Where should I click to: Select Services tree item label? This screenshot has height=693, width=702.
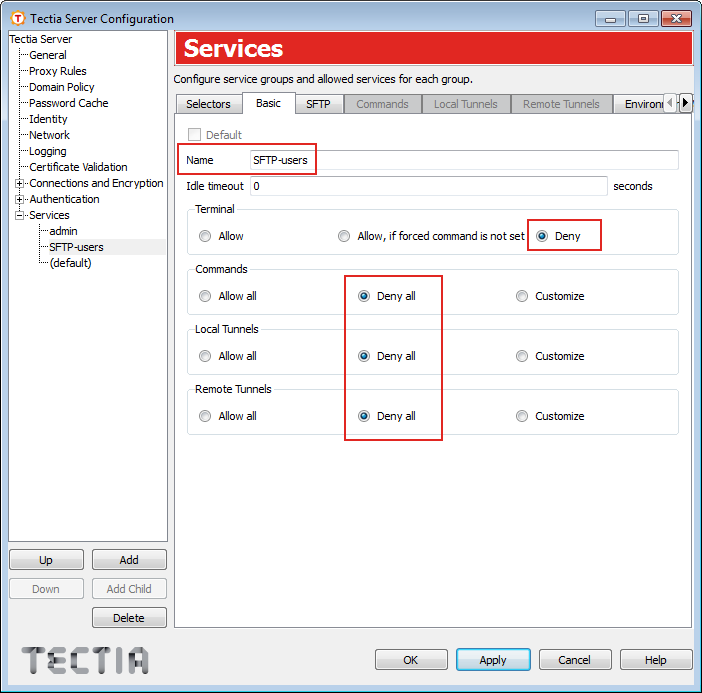click(x=49, y=215)
